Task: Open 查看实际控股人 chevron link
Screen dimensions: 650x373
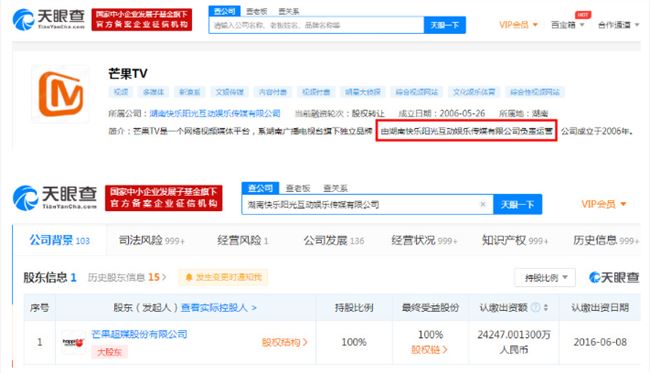Action: [x=219, y=308]
